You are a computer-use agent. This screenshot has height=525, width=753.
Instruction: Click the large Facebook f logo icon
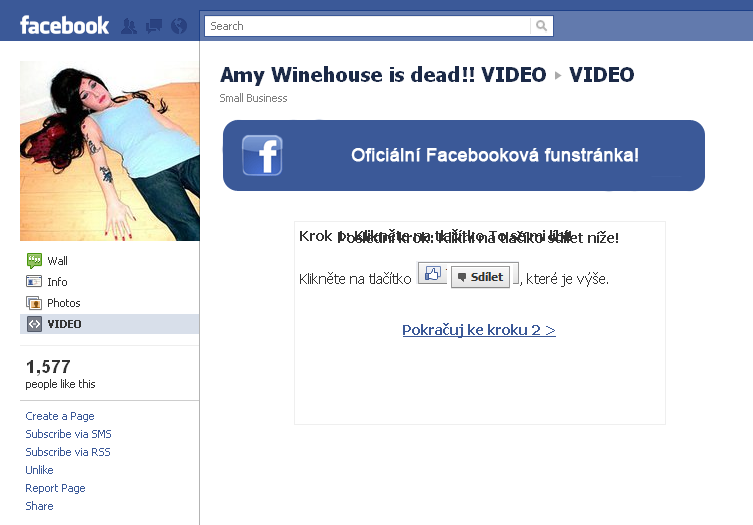[262, 155]
